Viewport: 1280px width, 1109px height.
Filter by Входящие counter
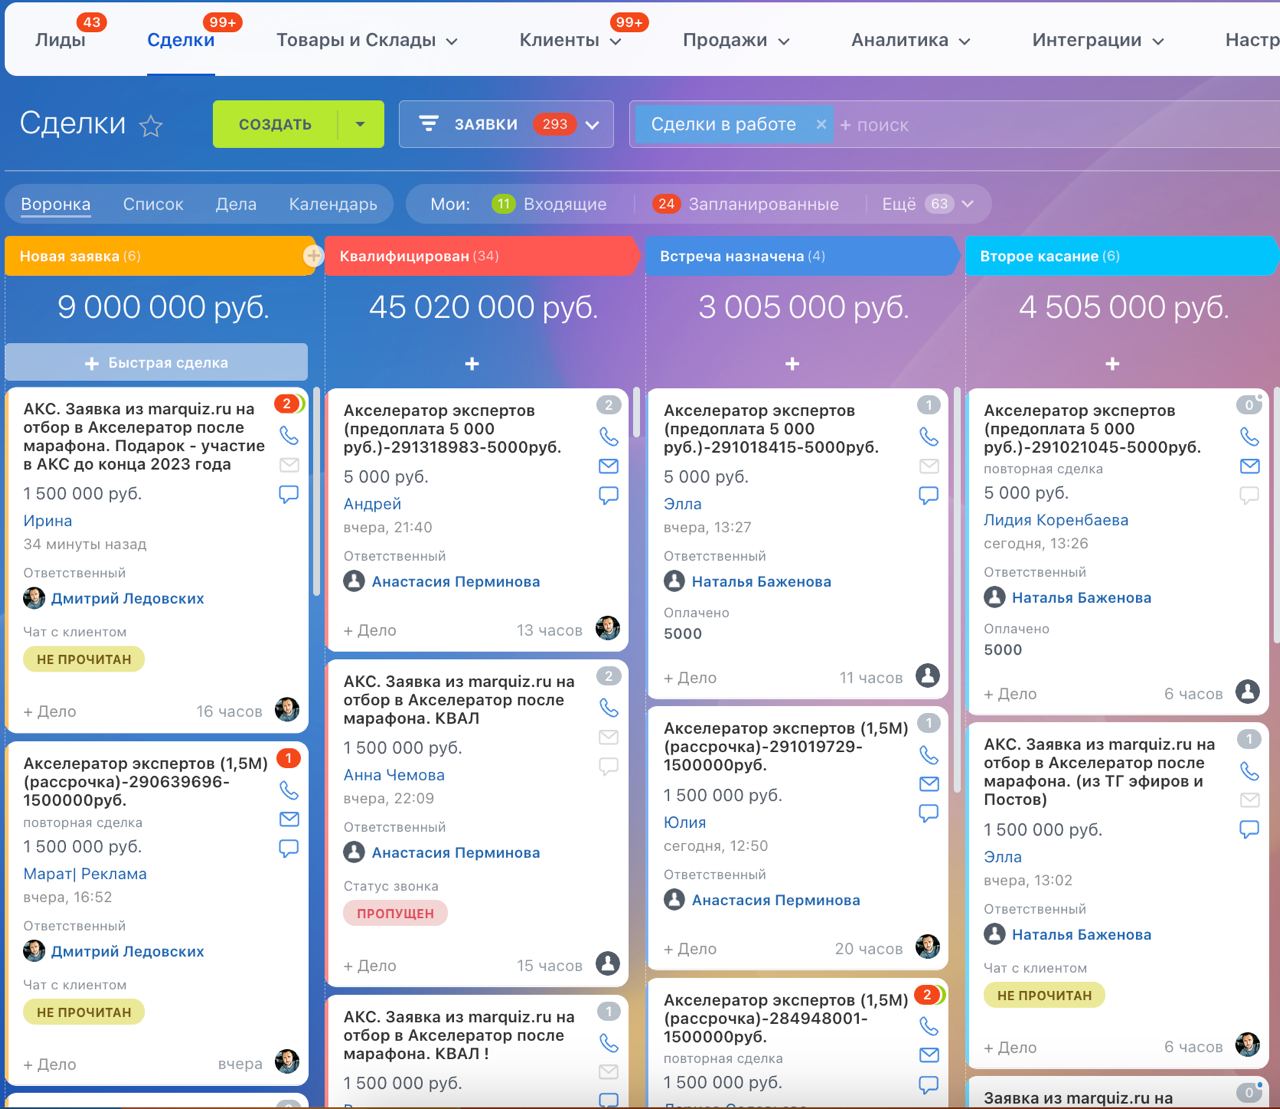tap(549, 204)
